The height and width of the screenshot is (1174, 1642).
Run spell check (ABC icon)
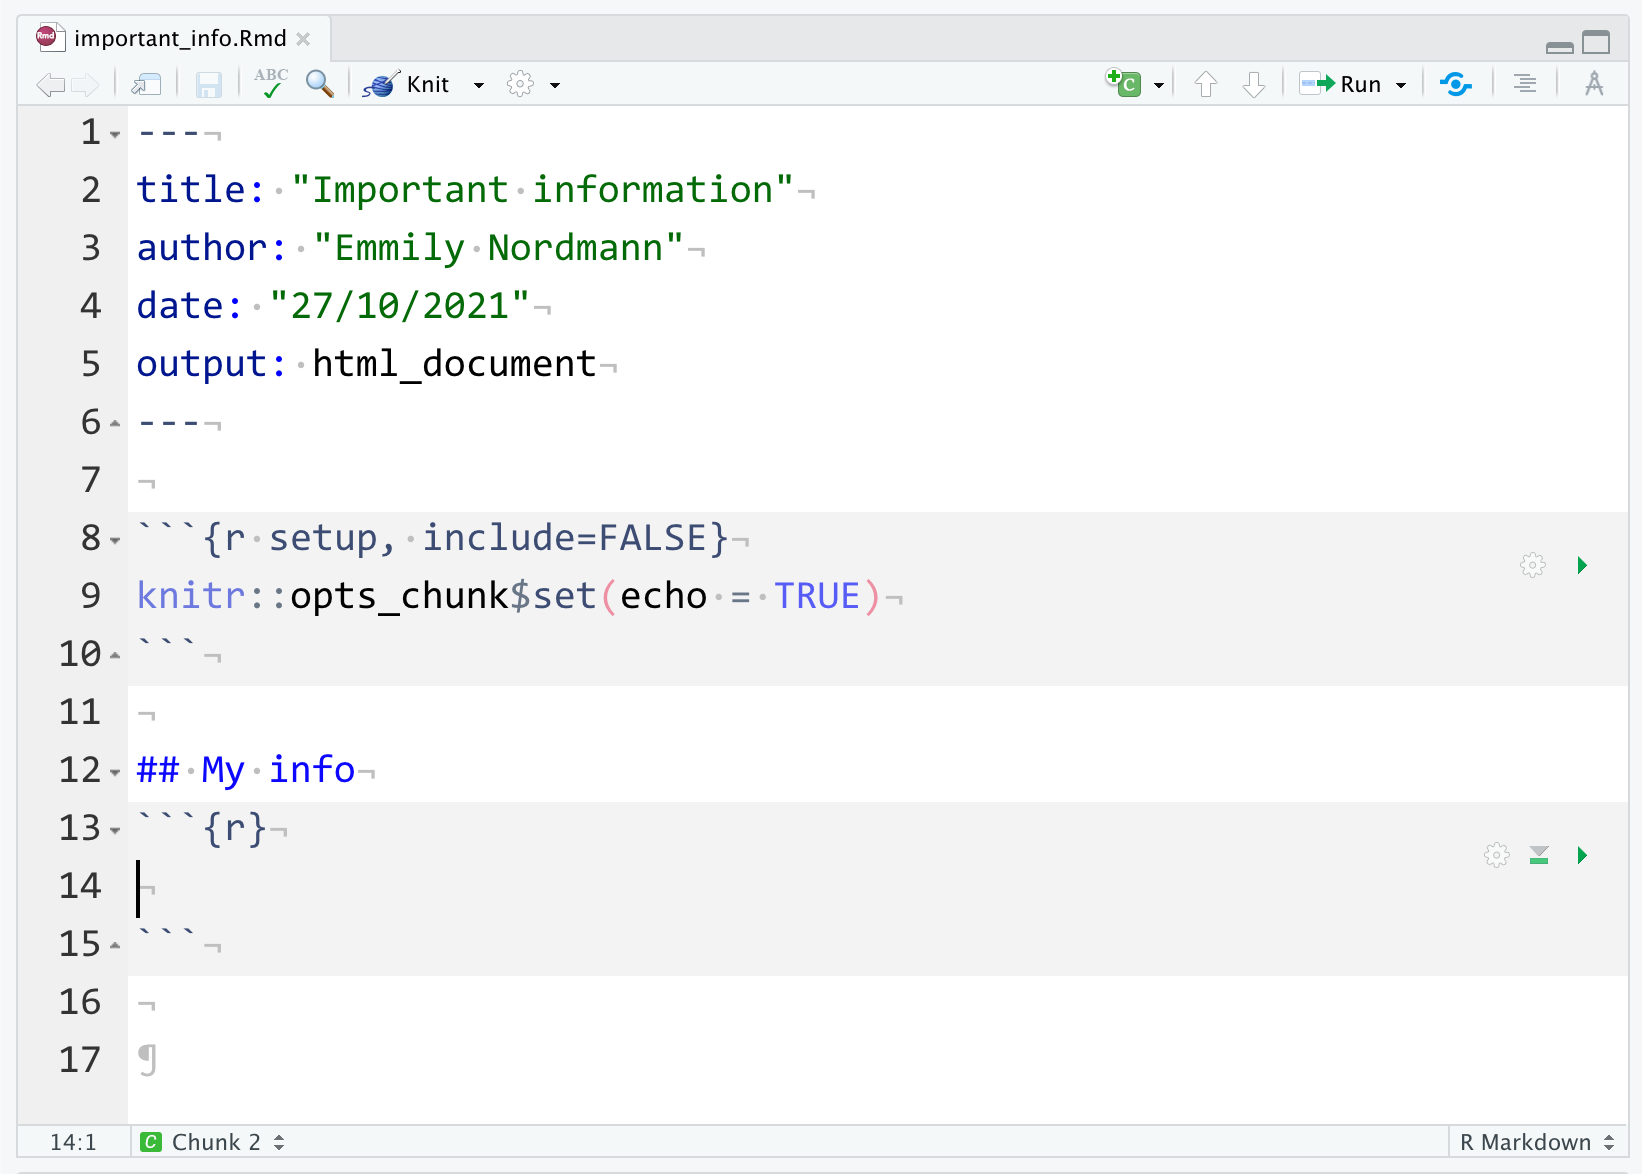coord(270,84)
